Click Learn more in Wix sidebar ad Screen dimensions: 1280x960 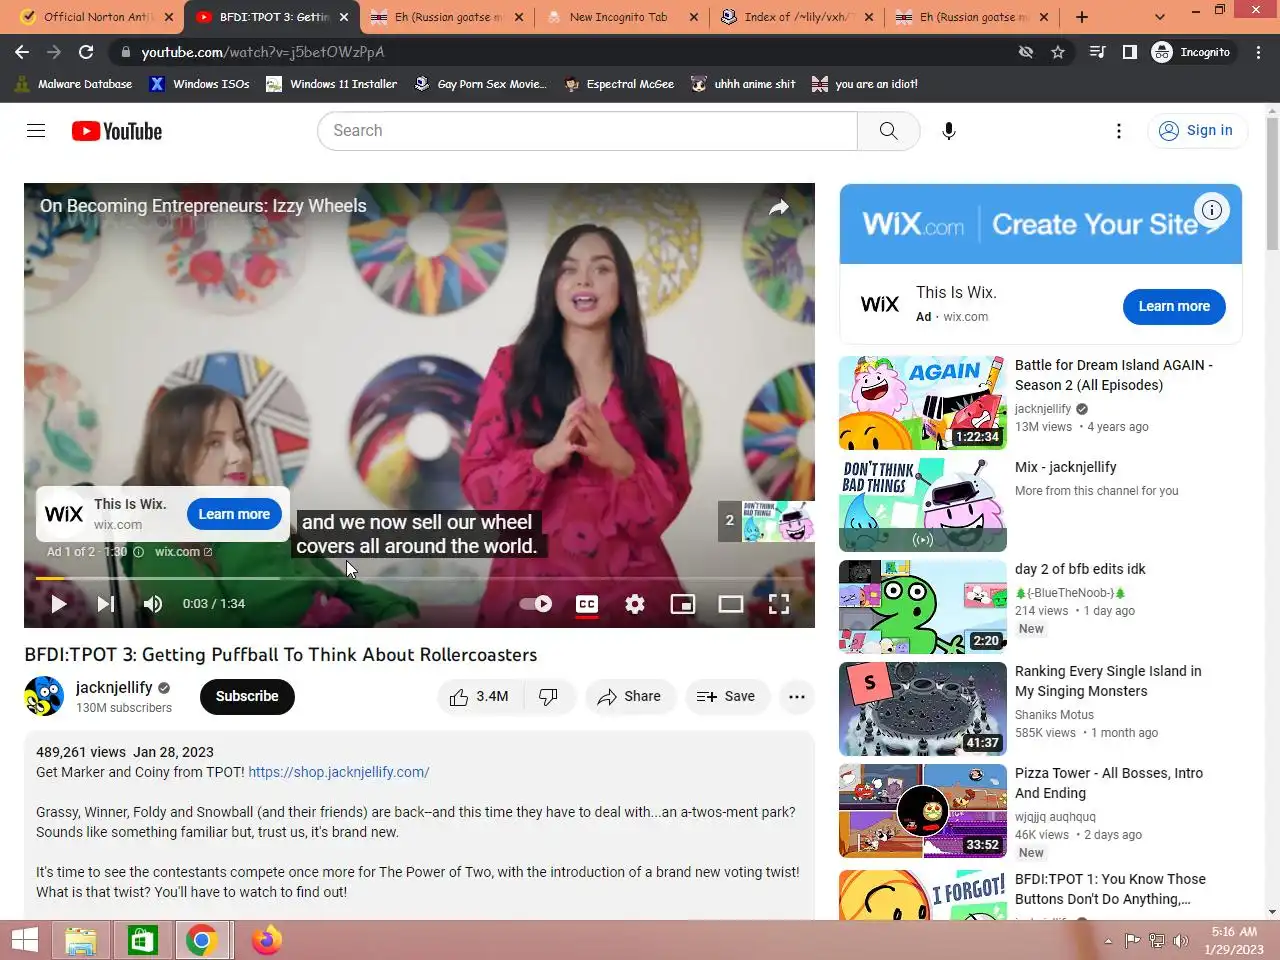(x=1174, y=307)
